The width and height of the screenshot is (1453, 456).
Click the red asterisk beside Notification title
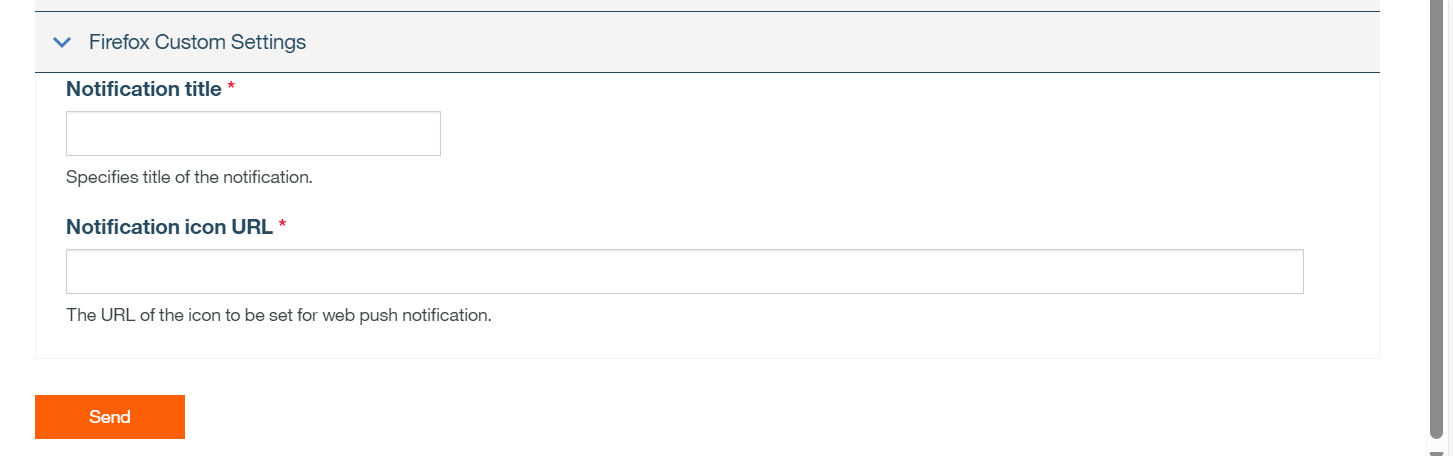pos(231,89)
